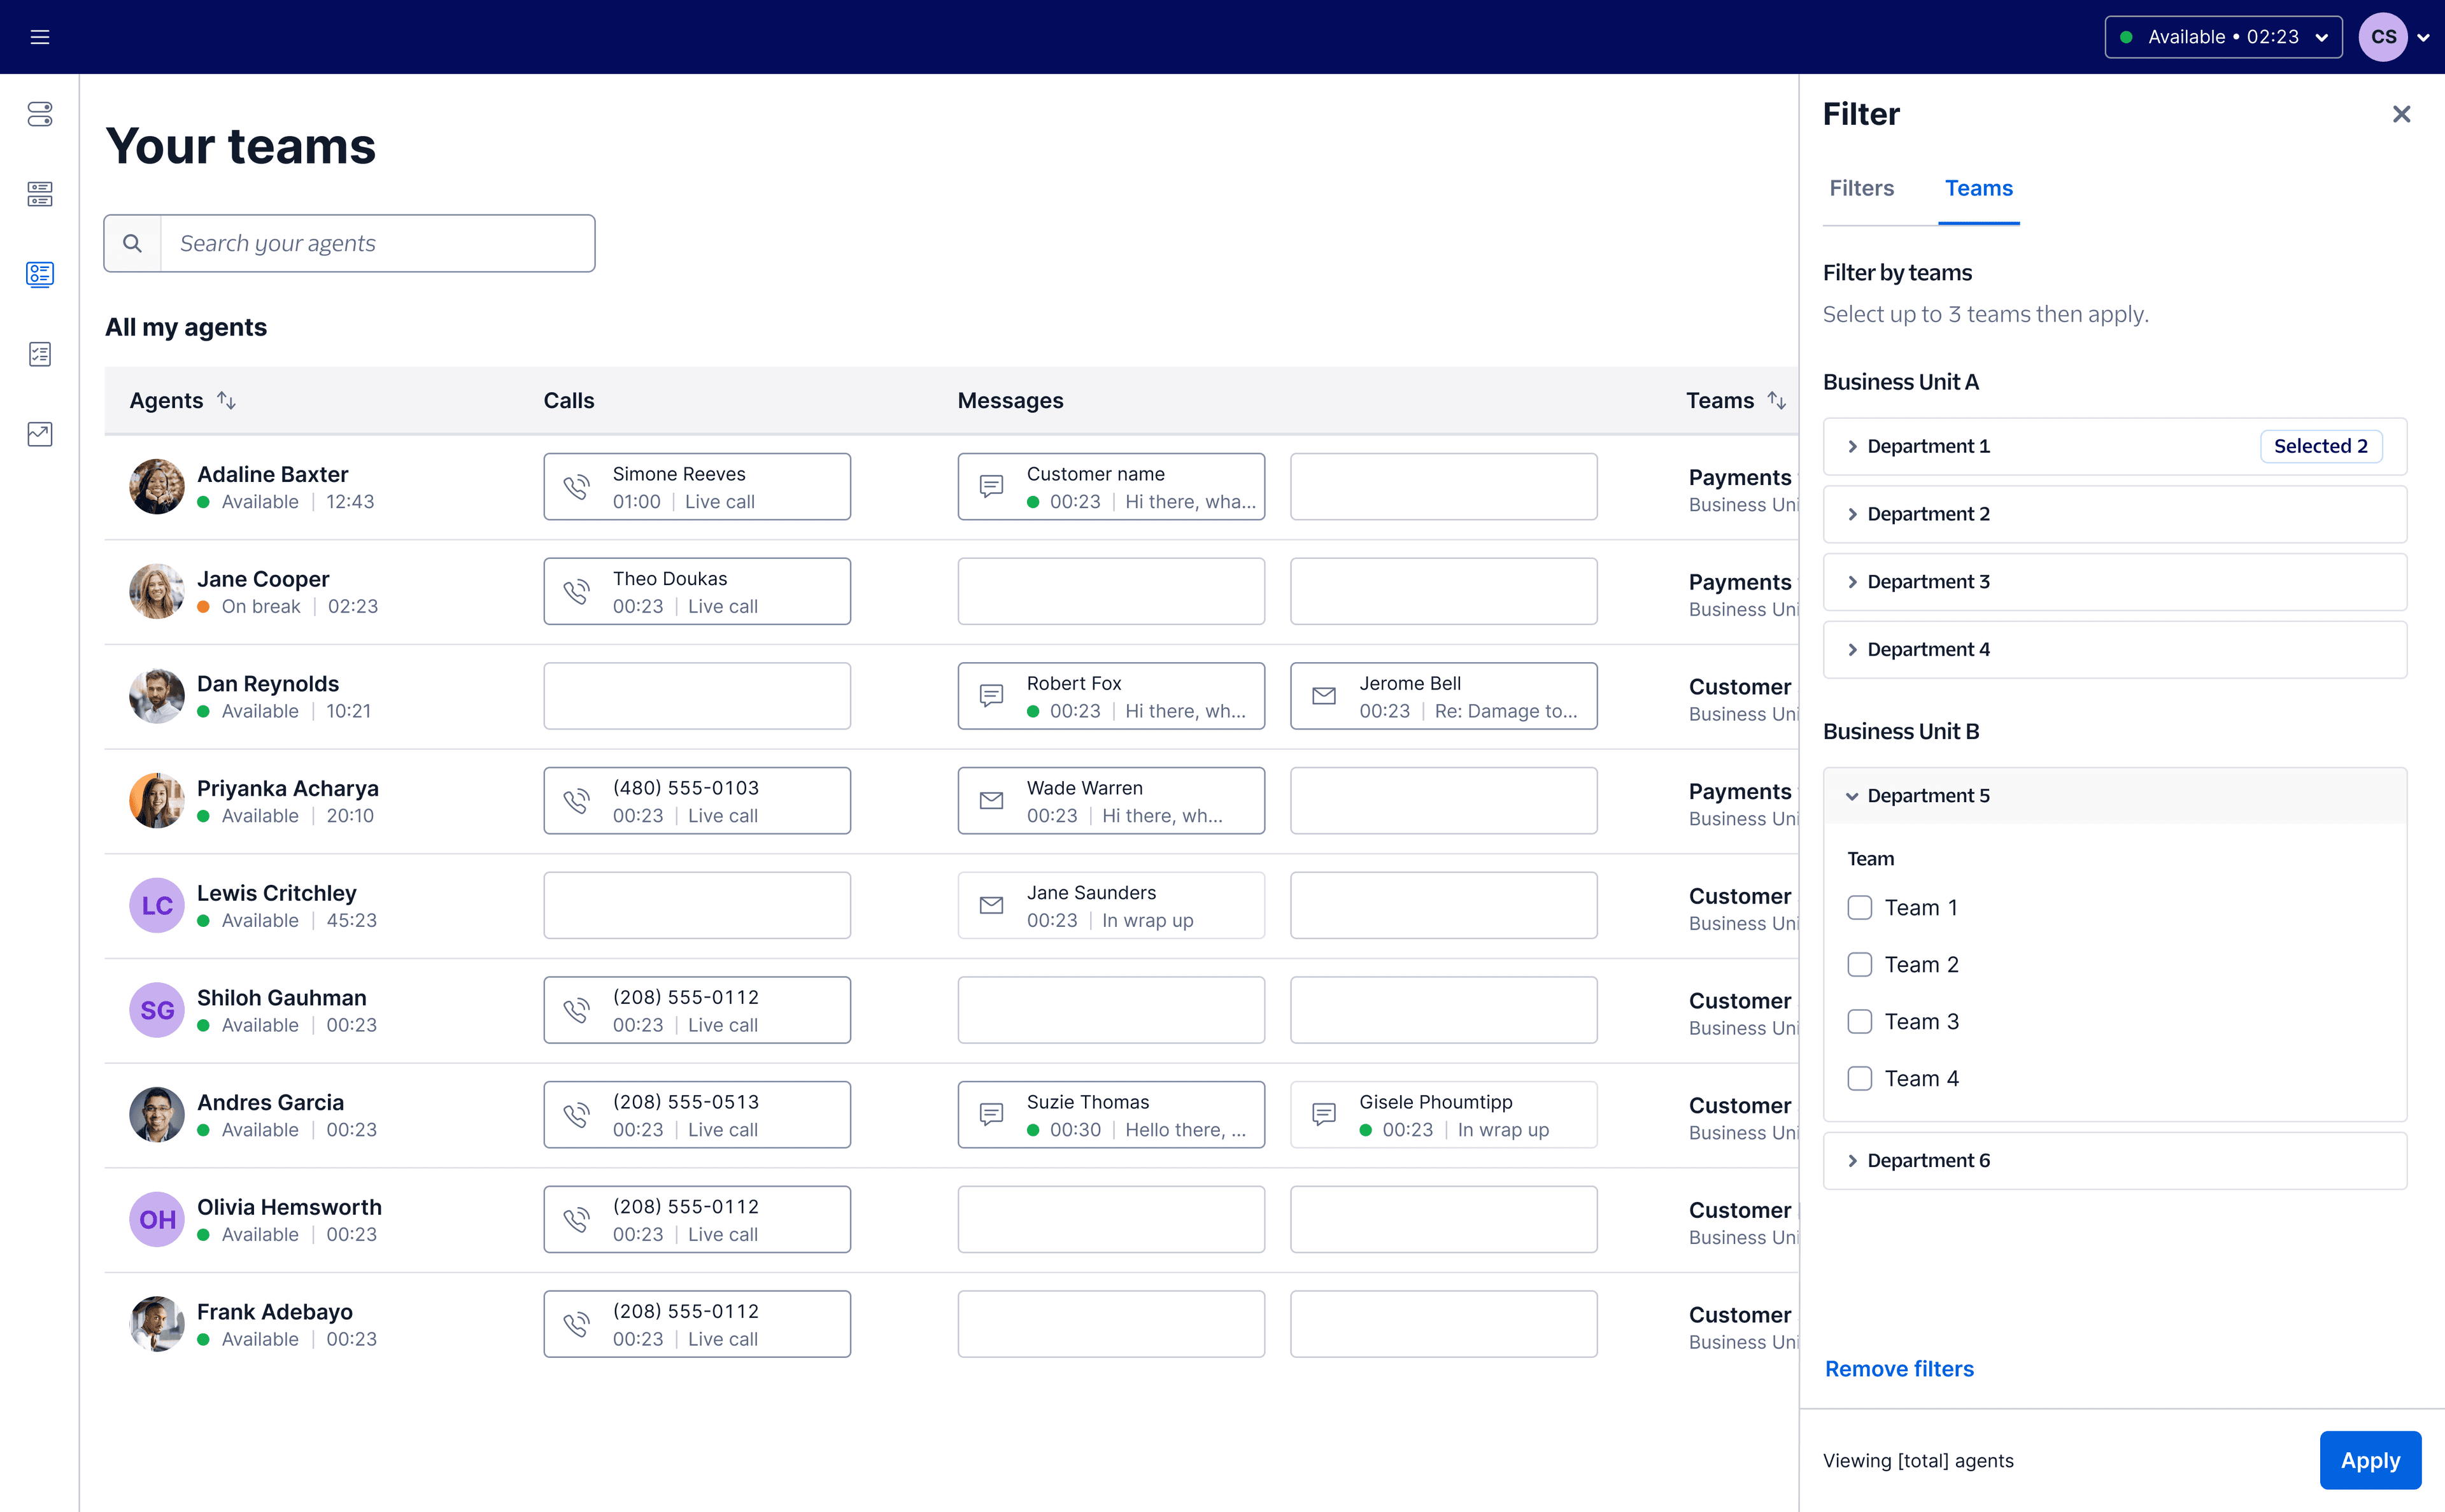Open the analytics chart sidebar icon
The width and height of the screenshot is (2445, 1512).
[40, 434]
